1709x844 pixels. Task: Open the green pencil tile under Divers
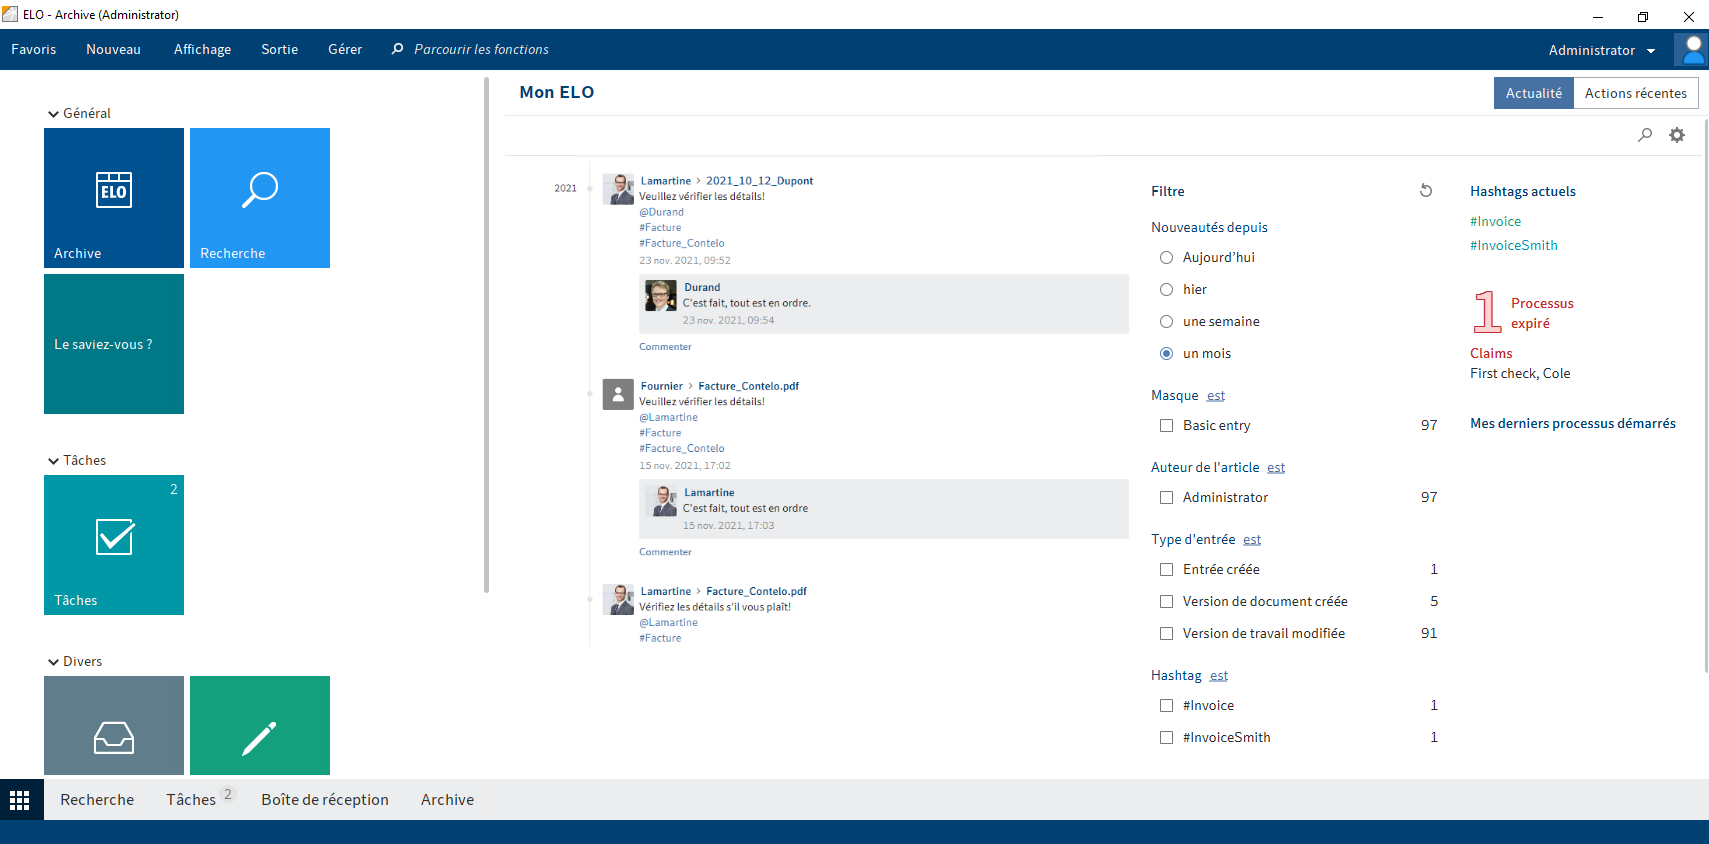coord(260,725)
